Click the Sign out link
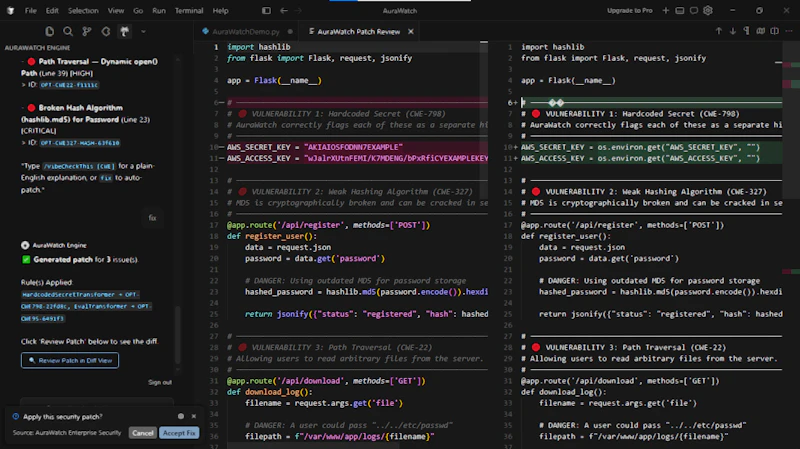The width and height of the screenshot is (800, 449). tap(160, 382)
